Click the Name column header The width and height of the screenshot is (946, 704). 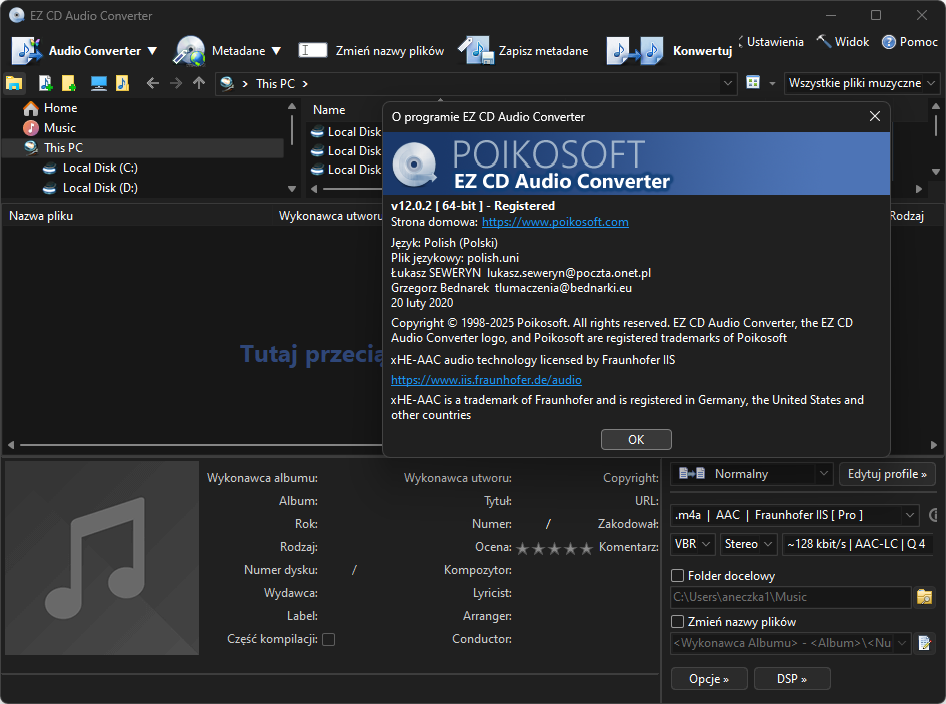pos(329,110)
